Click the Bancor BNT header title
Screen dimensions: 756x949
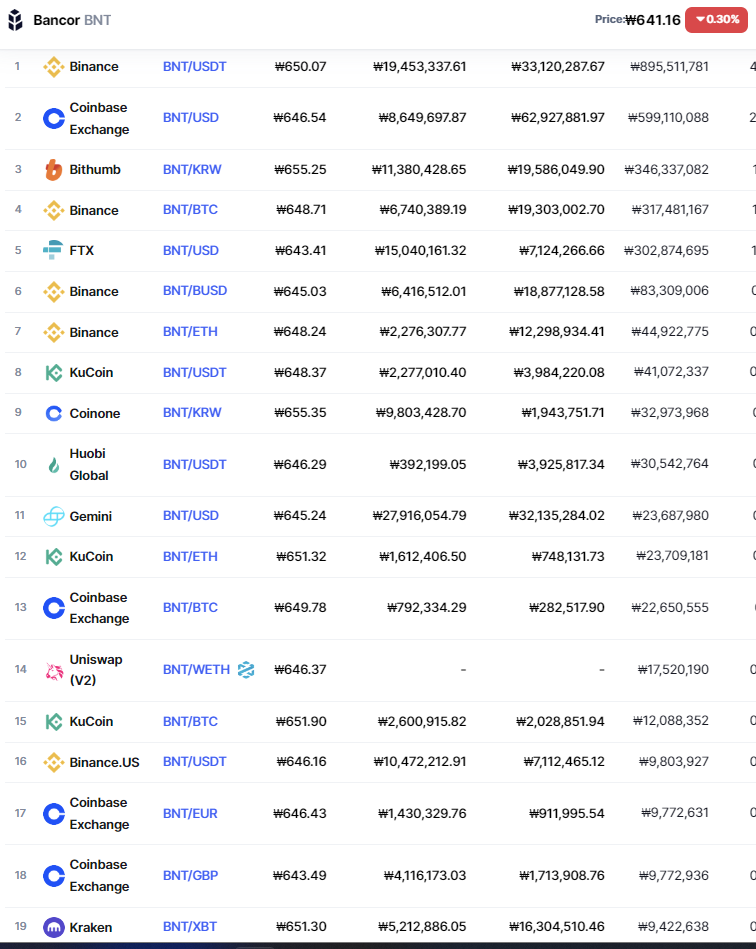(x=72, y=20)
